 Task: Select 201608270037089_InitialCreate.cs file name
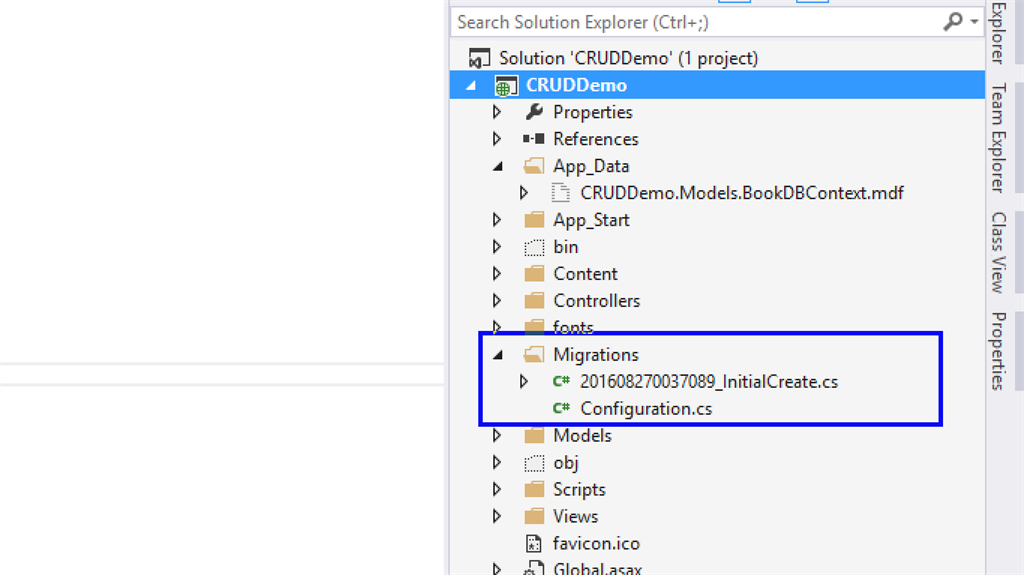tap(709, 382)
